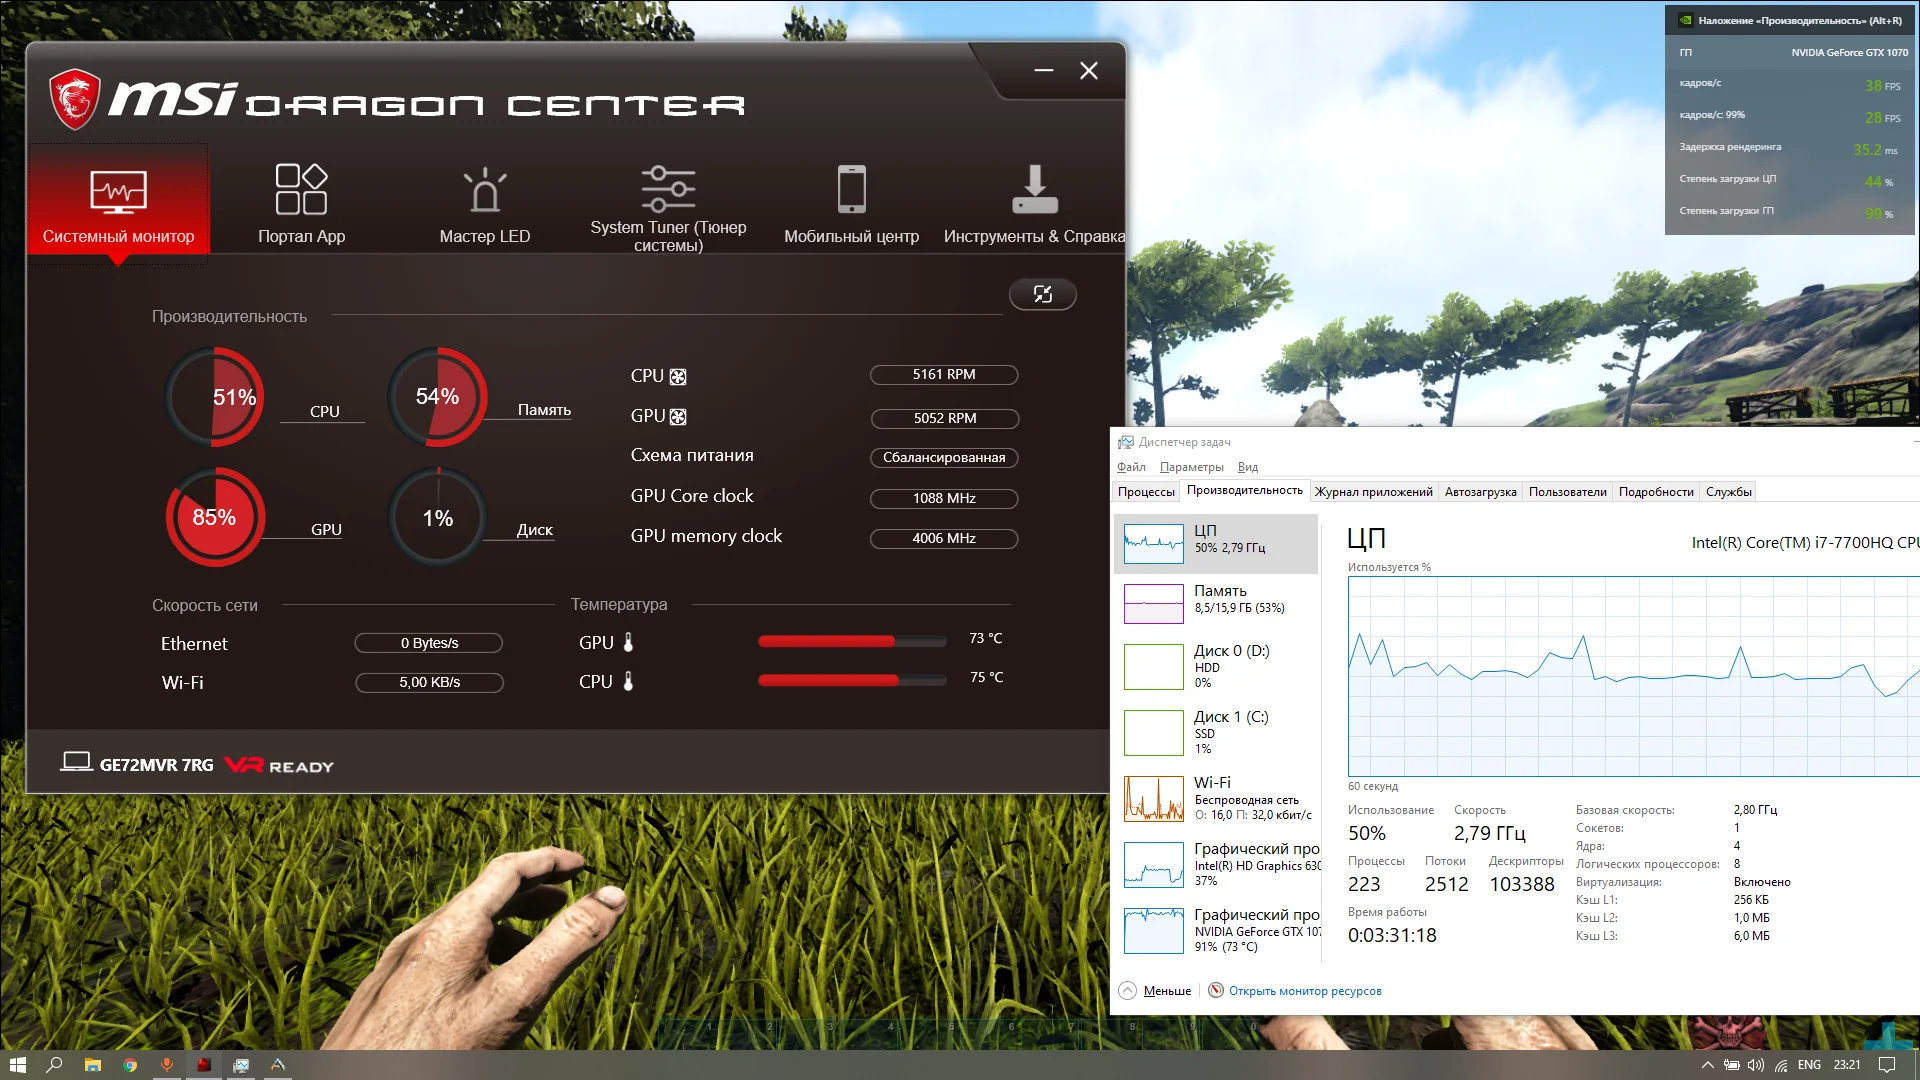The image size is (1920, 1080).
Task: Show hidden tray icons chevron
Action: click(1707, 1065)
